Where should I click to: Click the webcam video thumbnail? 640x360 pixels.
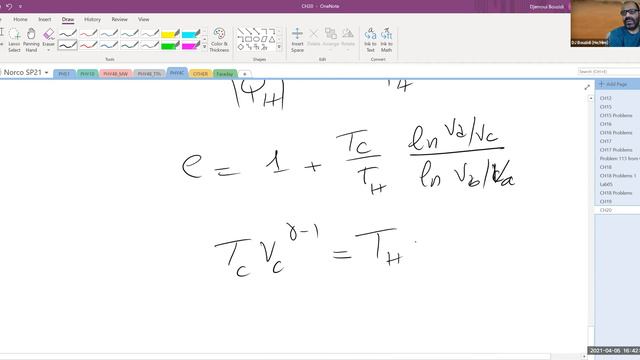coord(605,23)
